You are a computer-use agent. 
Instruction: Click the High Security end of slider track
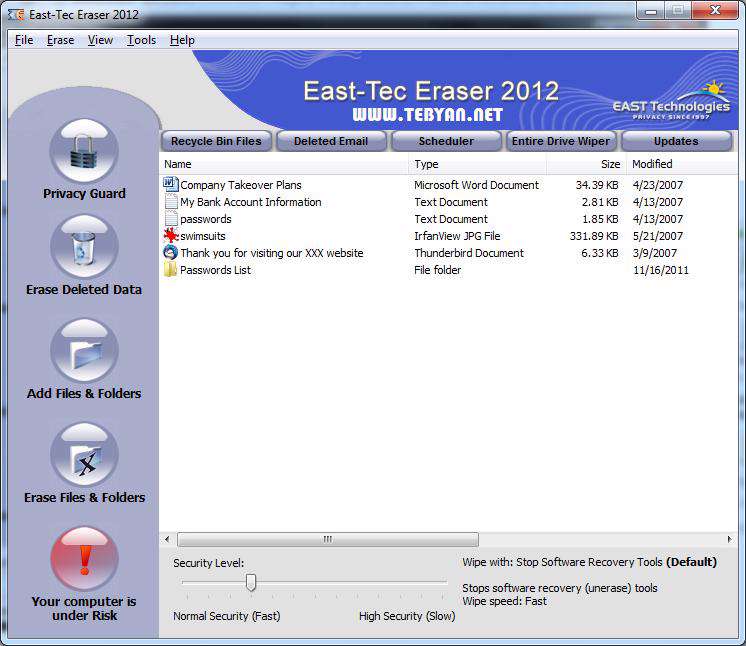click(443, 582)
